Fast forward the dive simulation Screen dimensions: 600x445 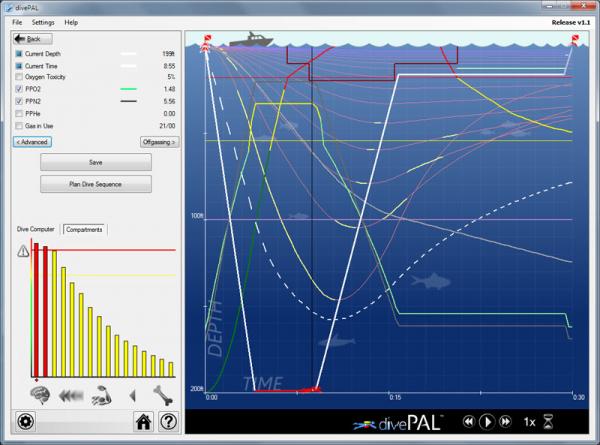(x=507, y=422)
